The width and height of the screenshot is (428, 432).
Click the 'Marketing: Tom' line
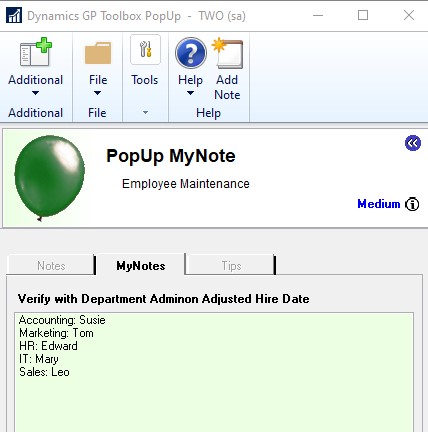click(56, 333)
